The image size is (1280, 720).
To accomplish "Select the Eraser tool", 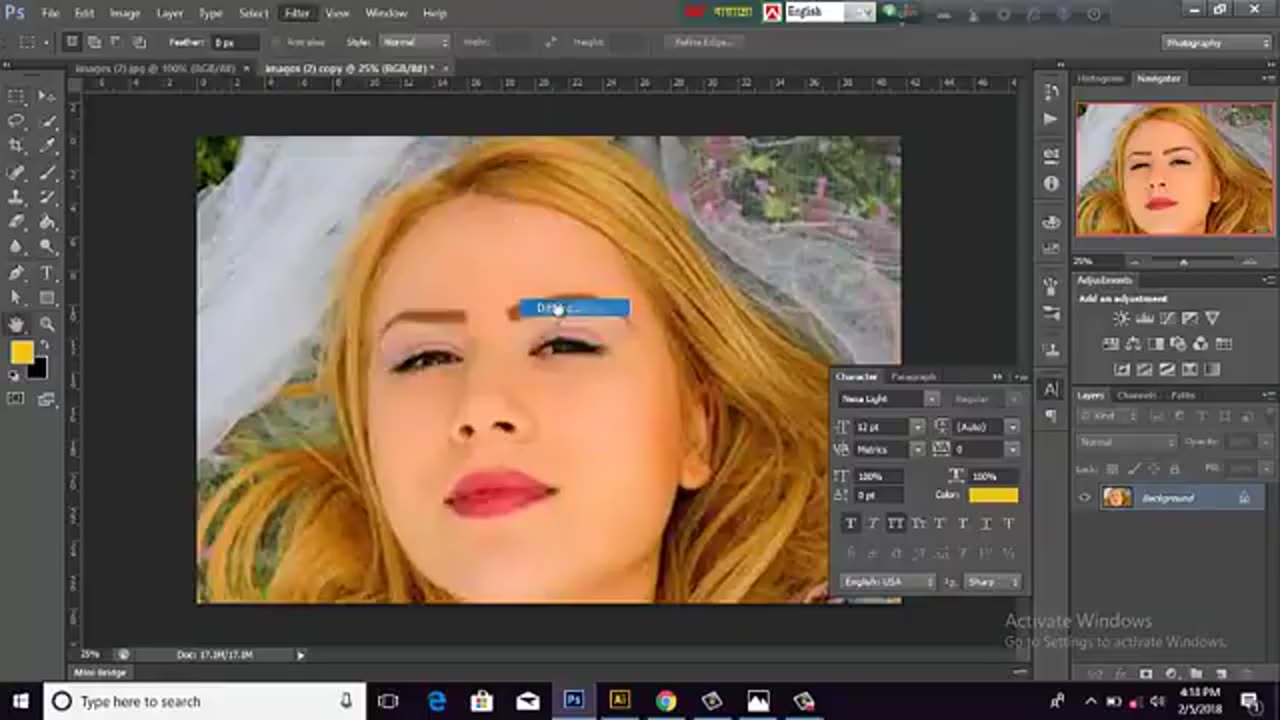I will click(17, 222).
